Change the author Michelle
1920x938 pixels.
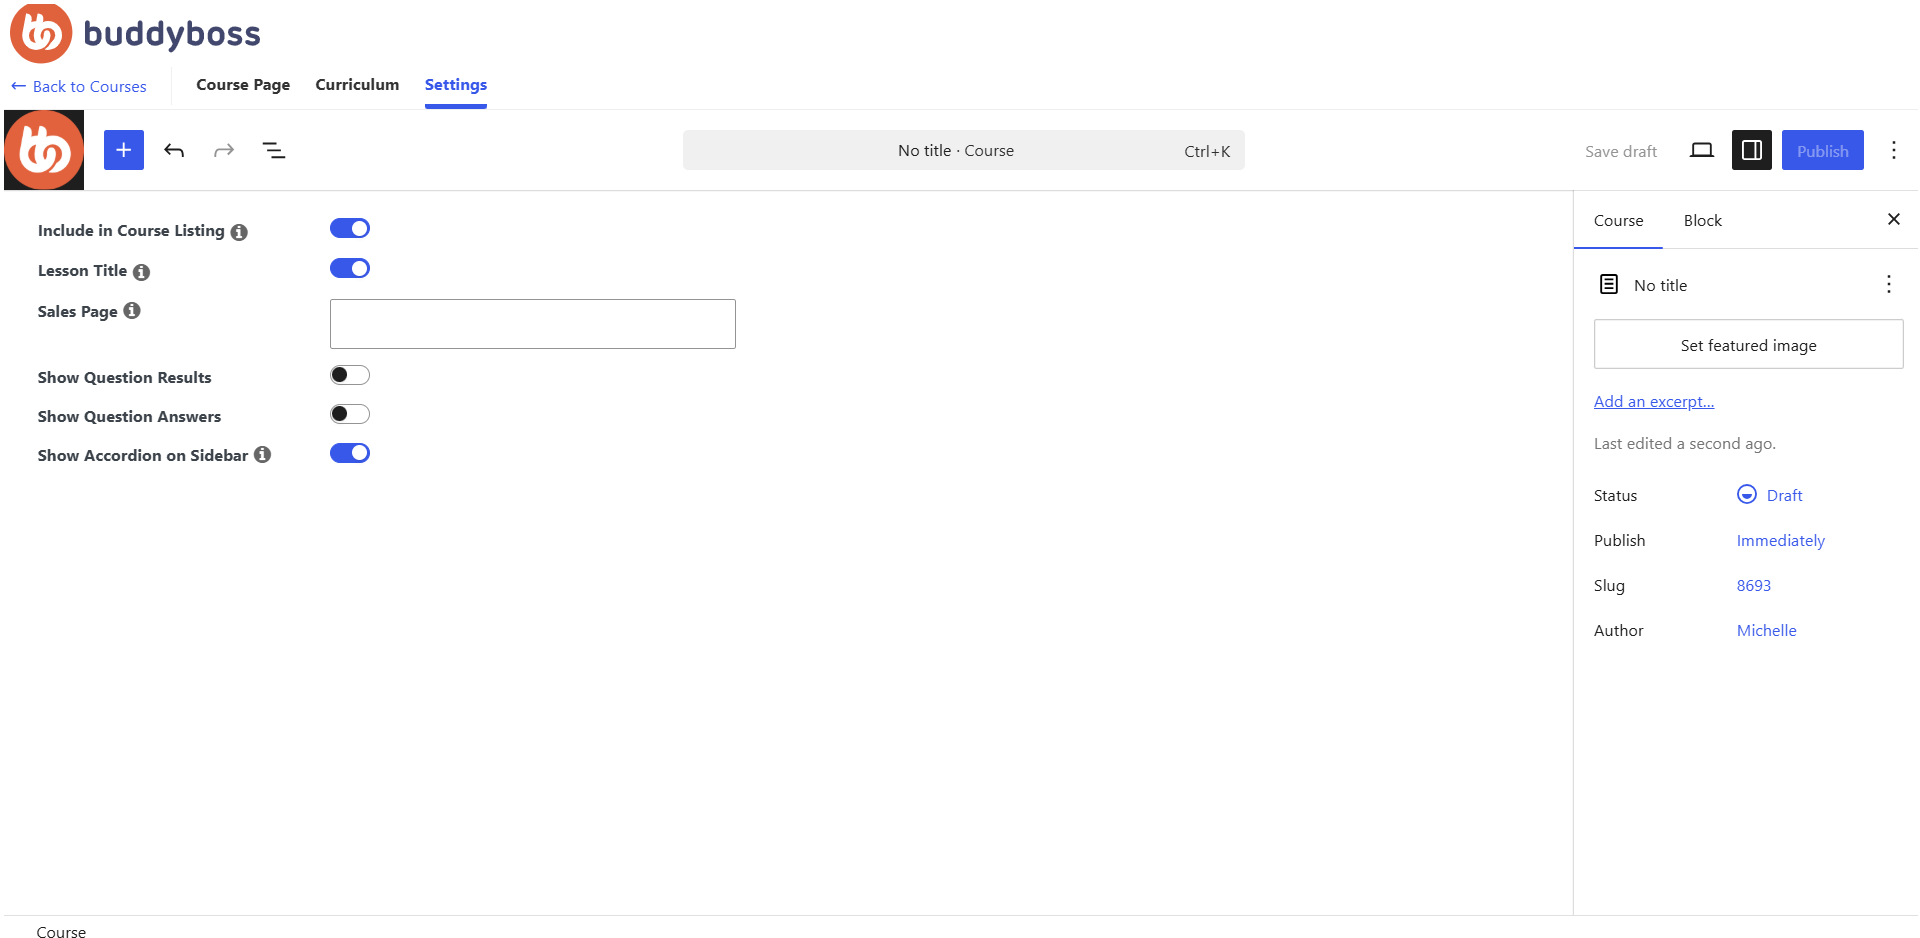click(x=1766, y=630)
